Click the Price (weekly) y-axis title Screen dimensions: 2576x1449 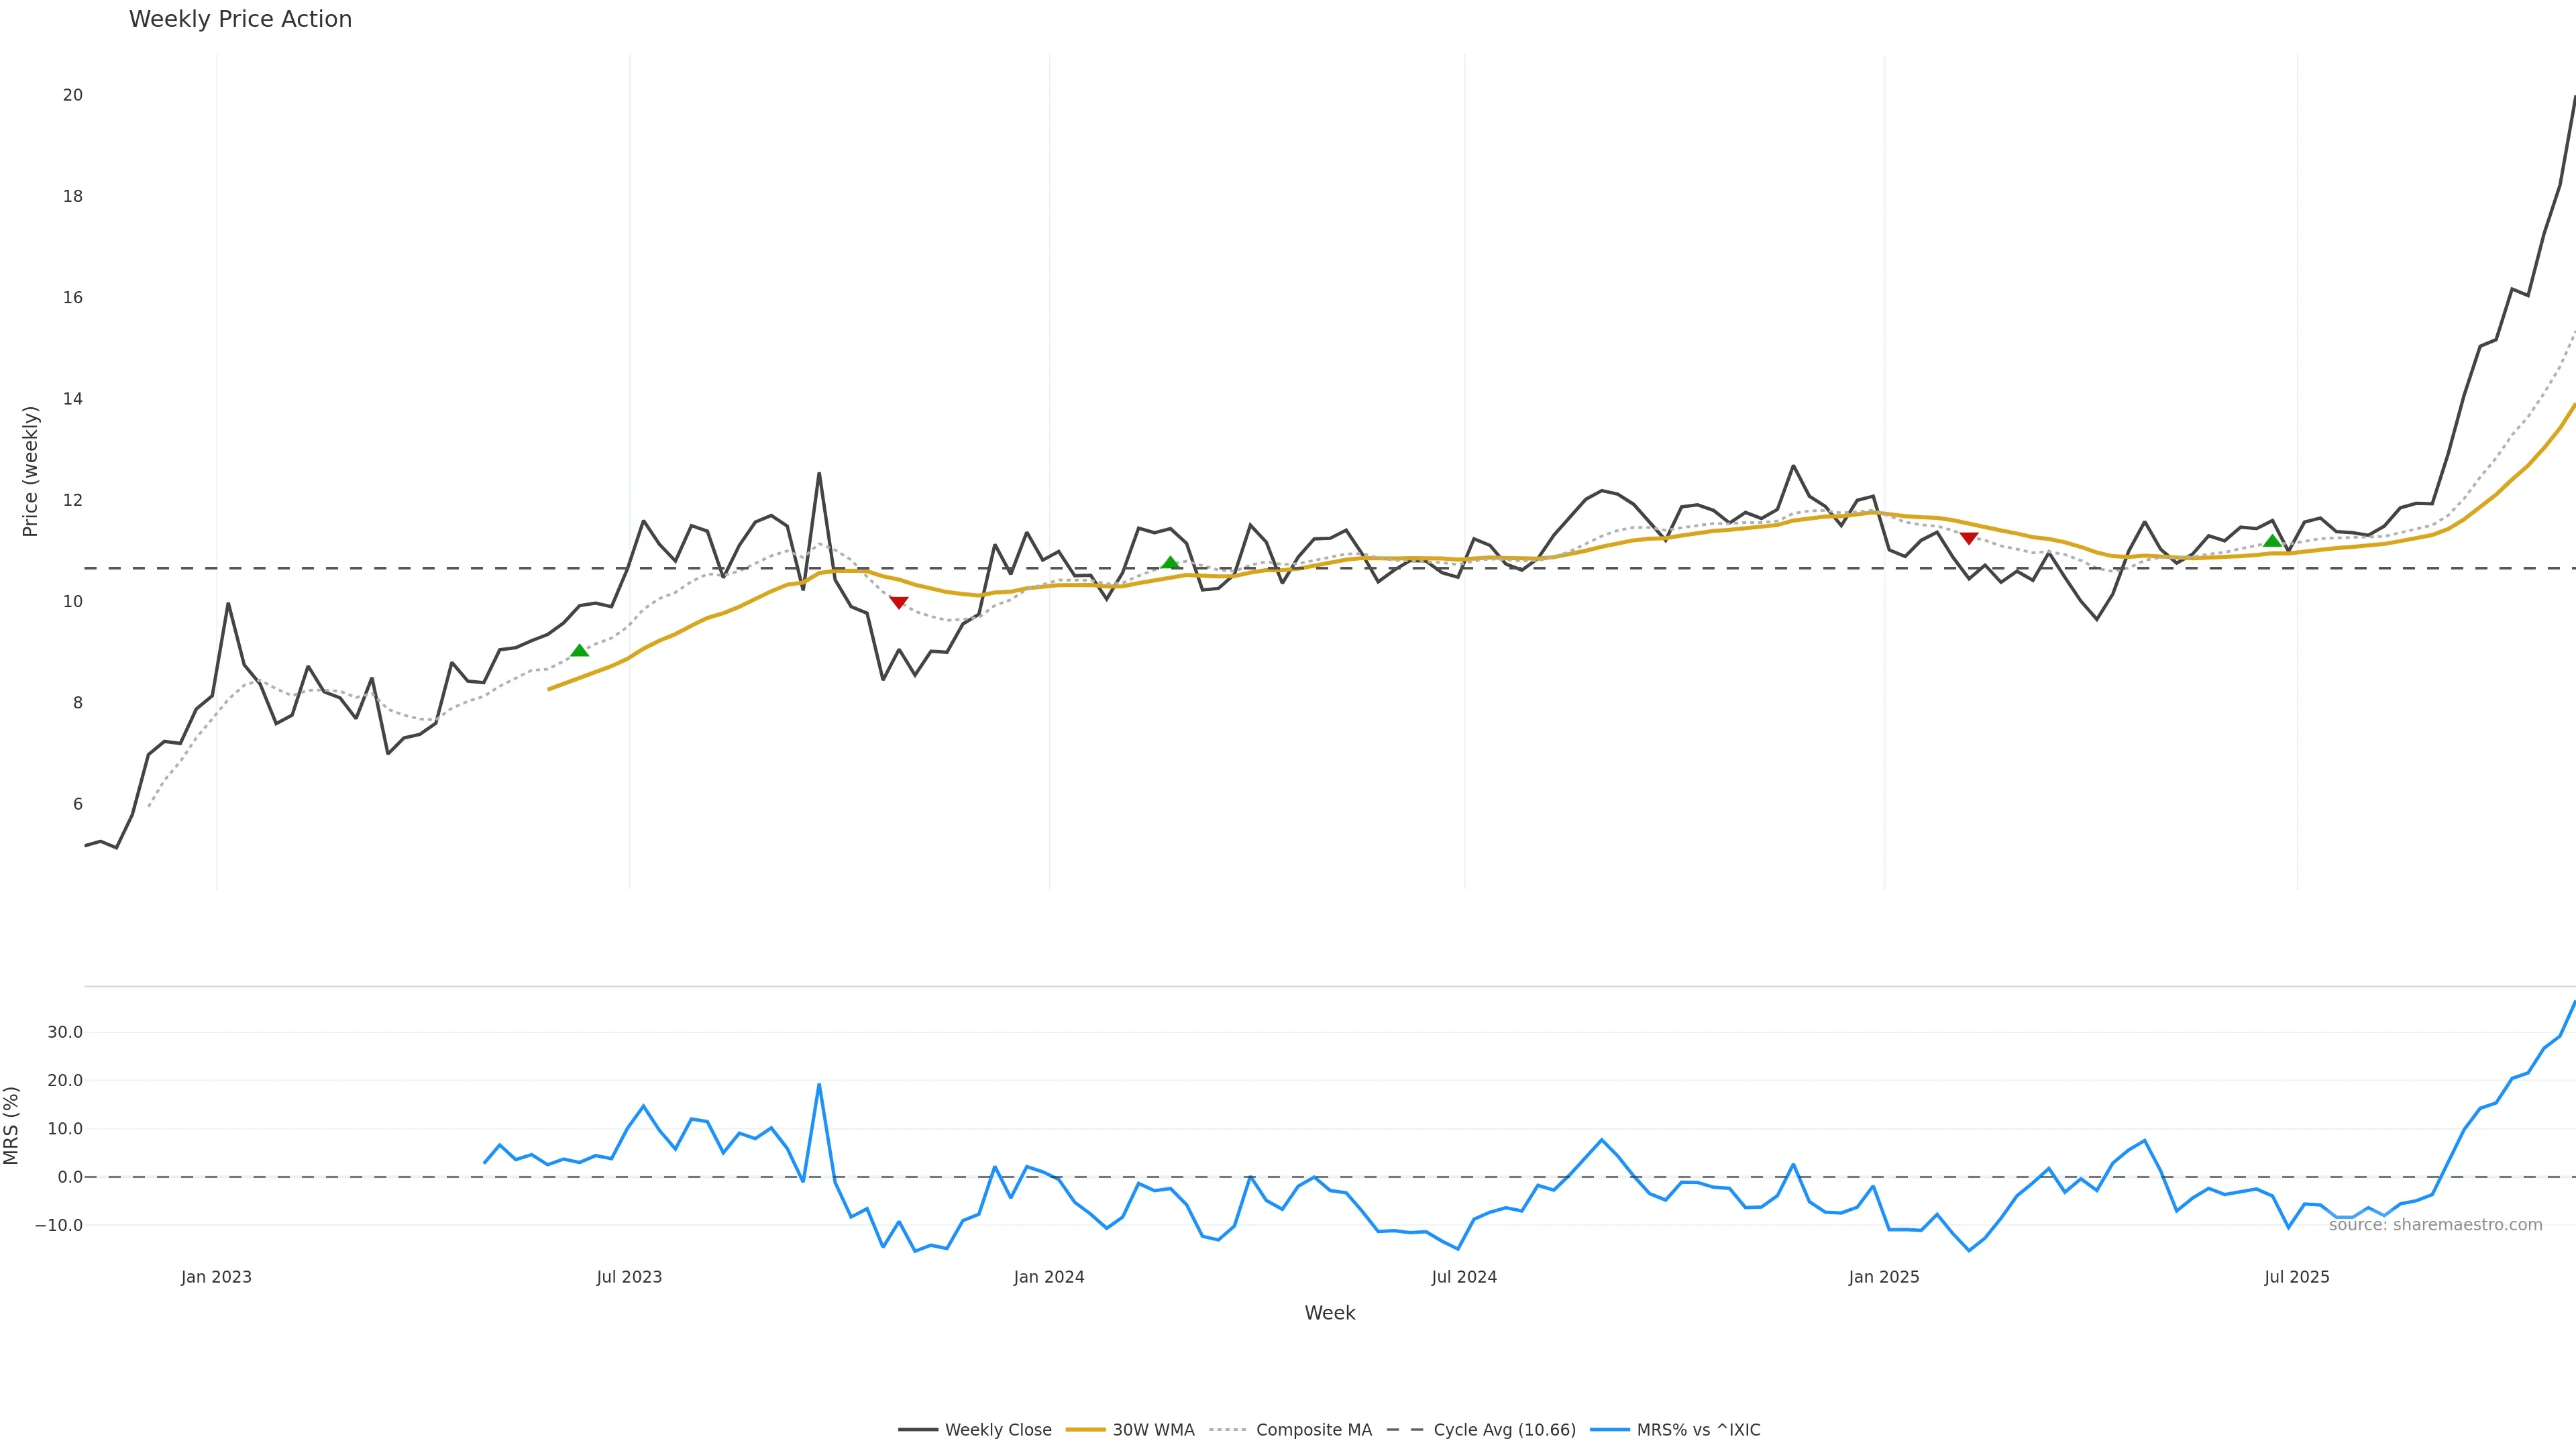tap(30, 471)
